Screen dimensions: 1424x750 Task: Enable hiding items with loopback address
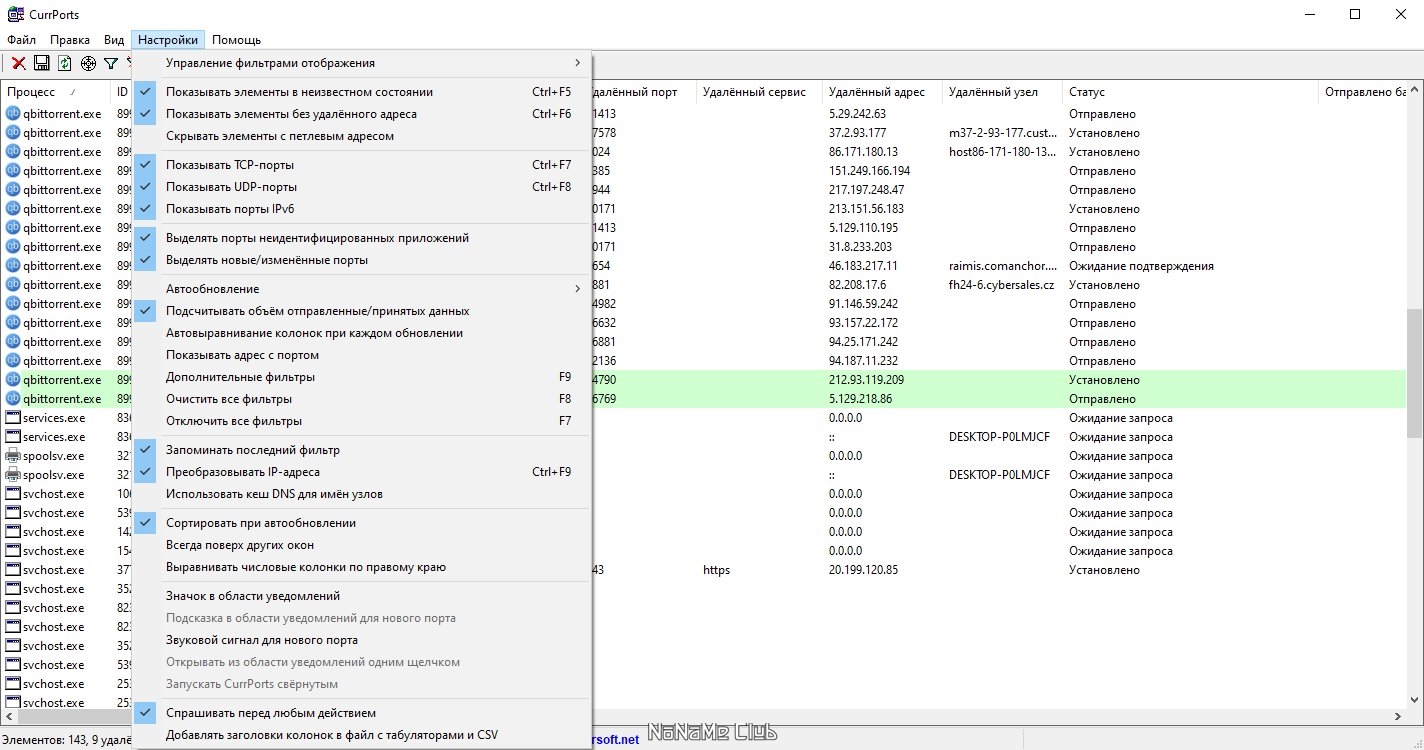click(x=362, y=136)
